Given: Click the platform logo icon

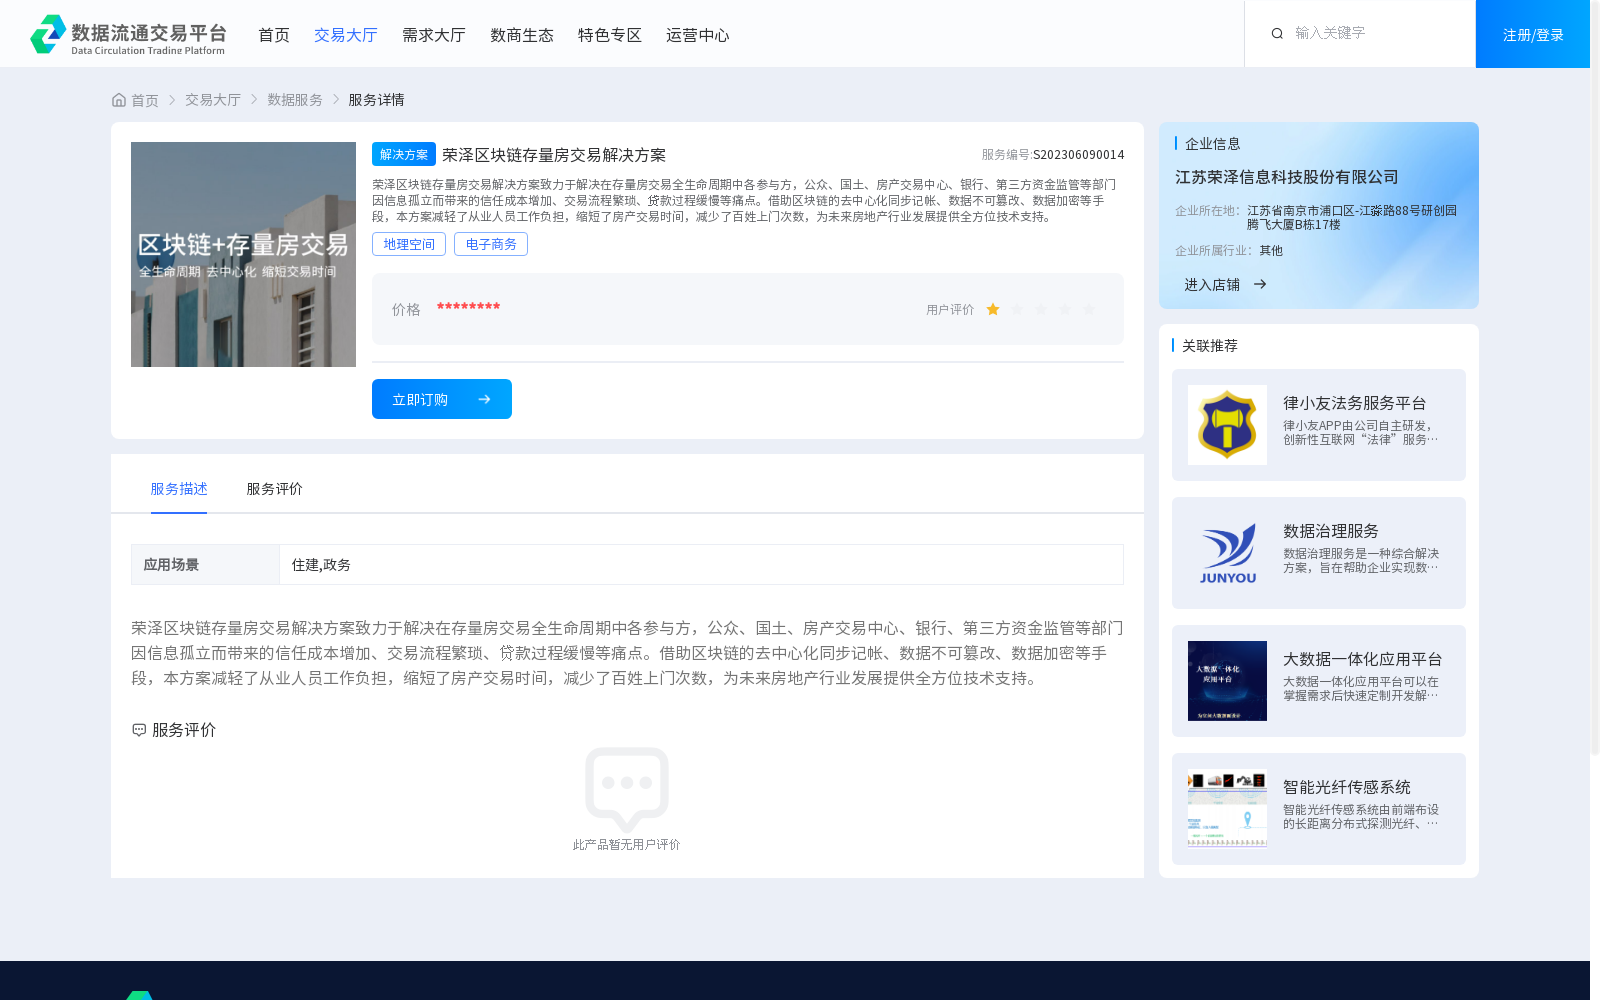Looking at the screenshot, I should pyautogui.click(x=48, y=34).
